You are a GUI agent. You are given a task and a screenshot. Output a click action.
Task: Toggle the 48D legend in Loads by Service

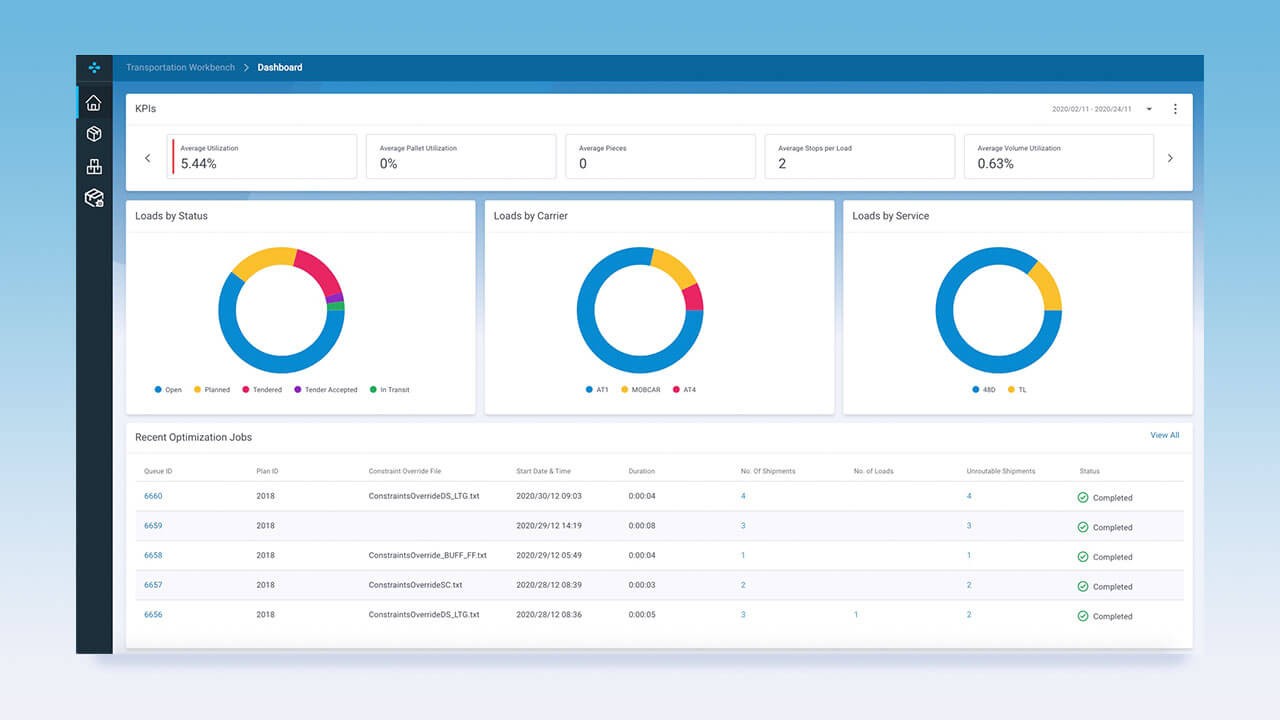(x=982, y=389)
